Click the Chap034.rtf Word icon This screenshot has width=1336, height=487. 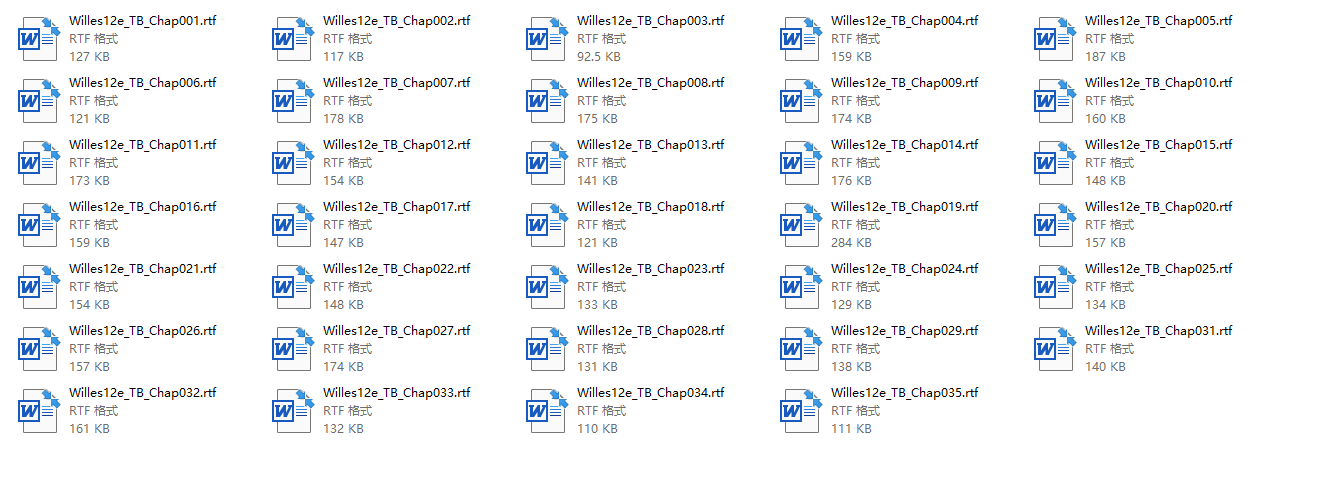pos(547,410)
